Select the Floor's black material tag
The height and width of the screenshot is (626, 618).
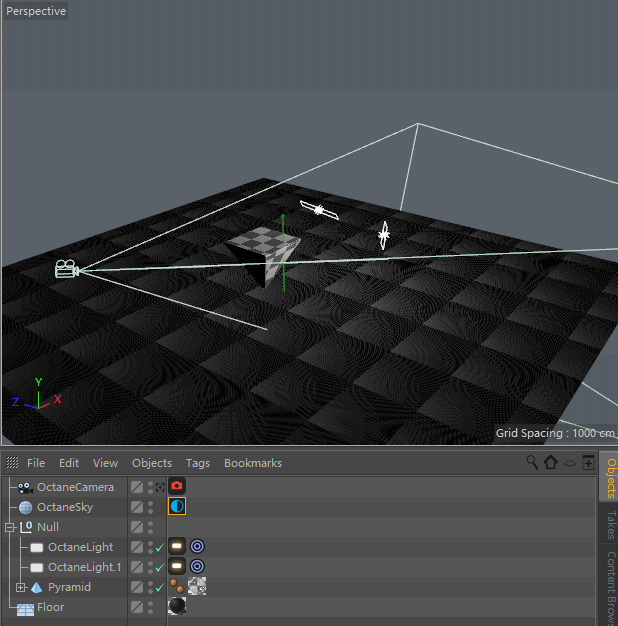tap(177, 606)
